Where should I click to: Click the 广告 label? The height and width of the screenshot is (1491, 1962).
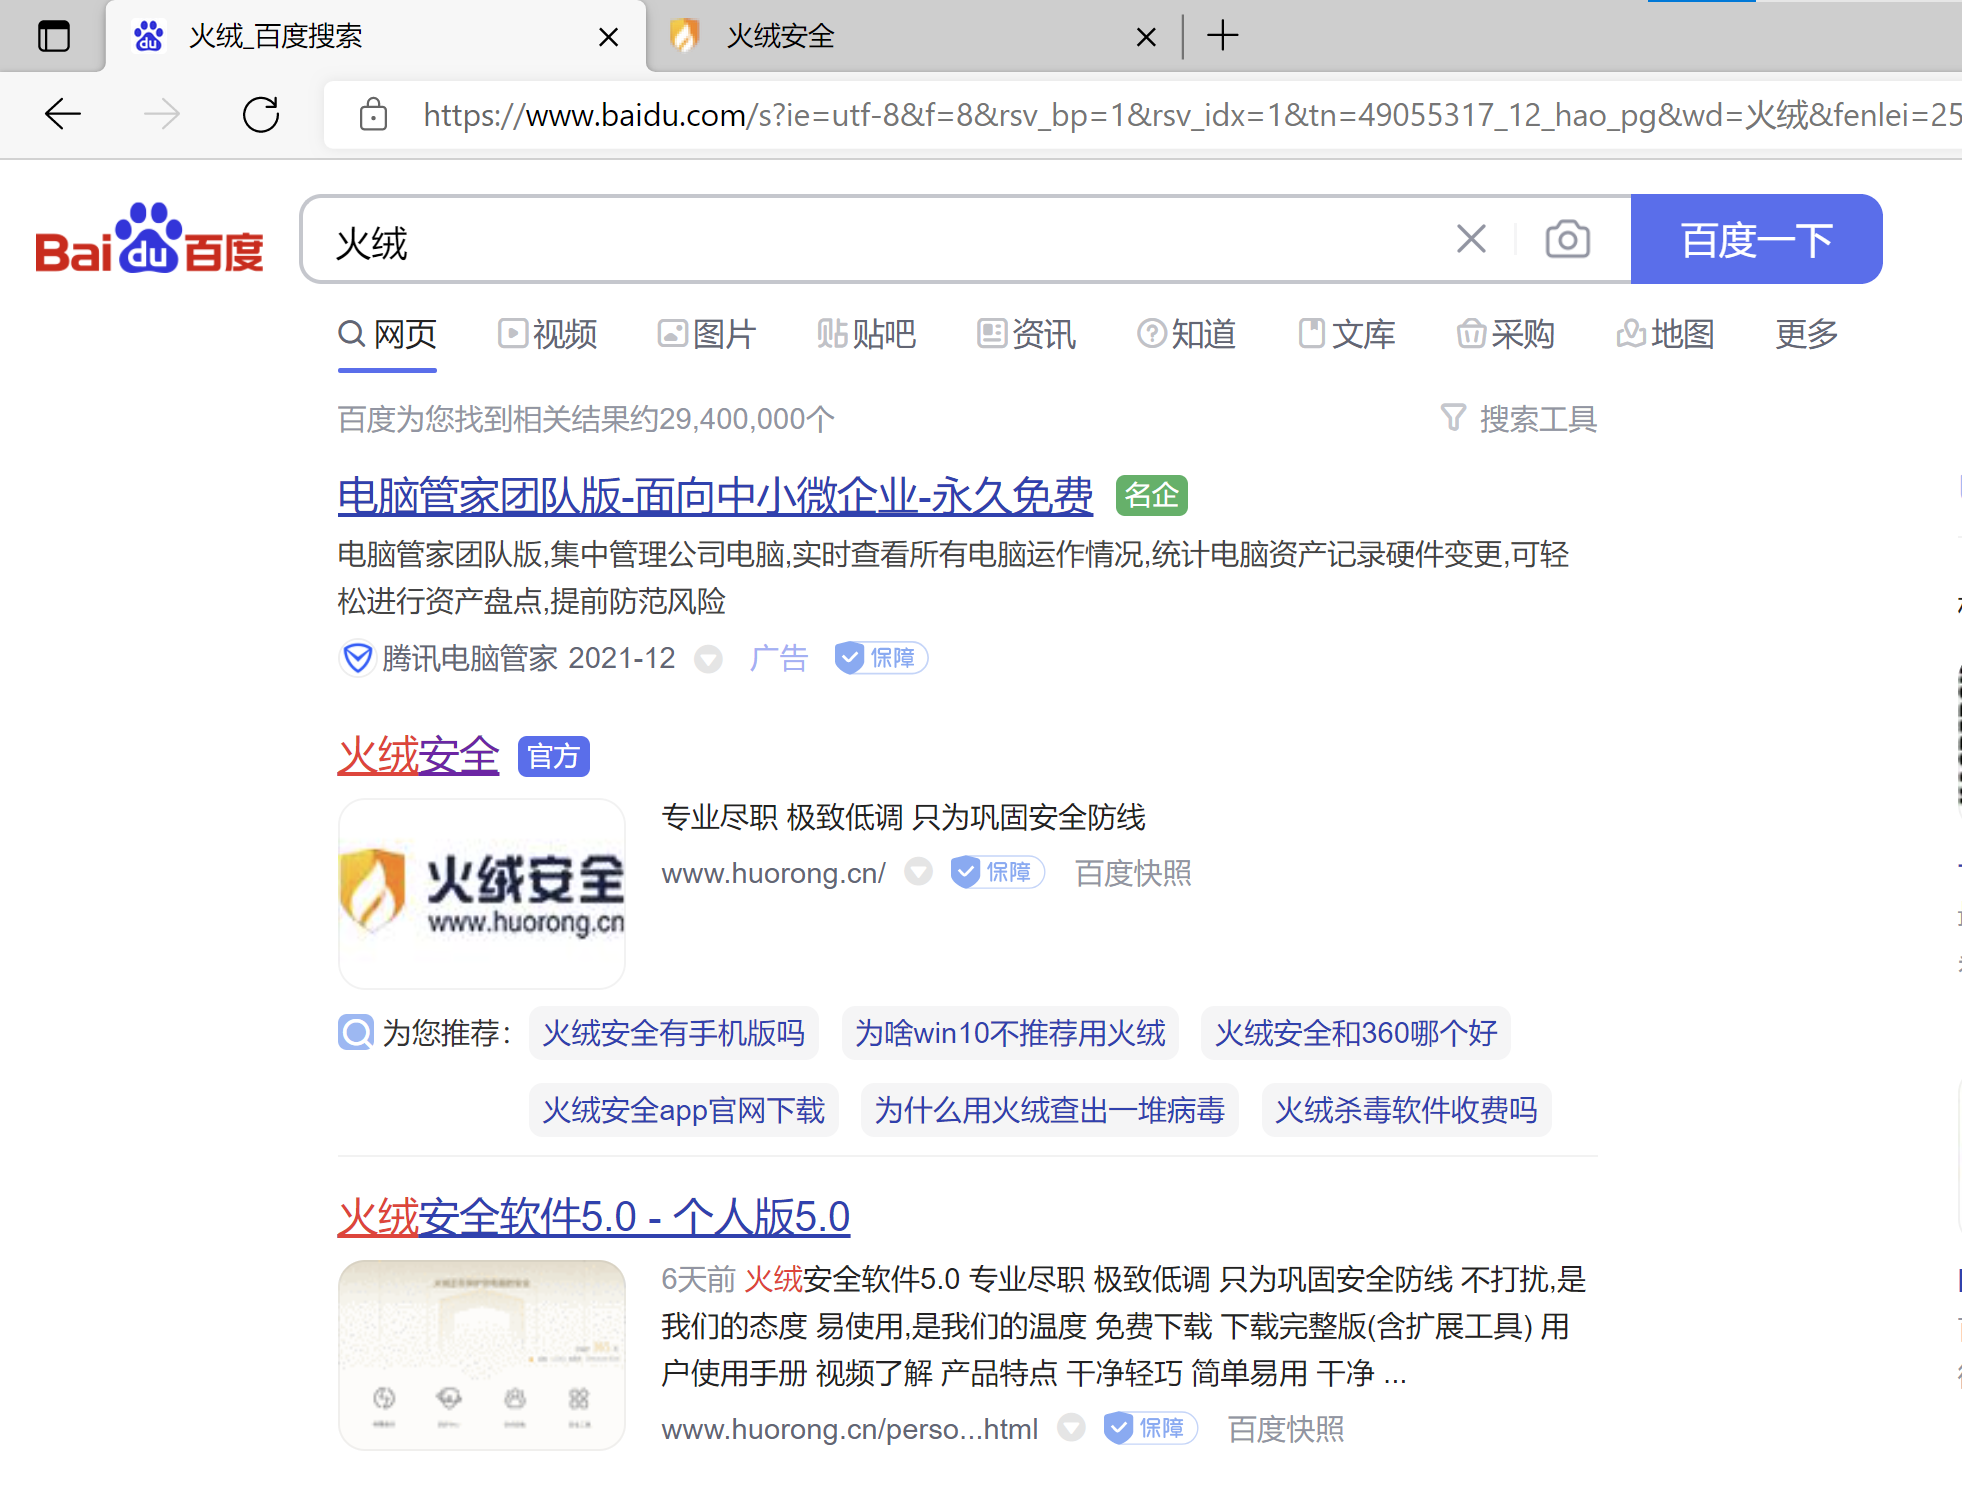(779, 659)
